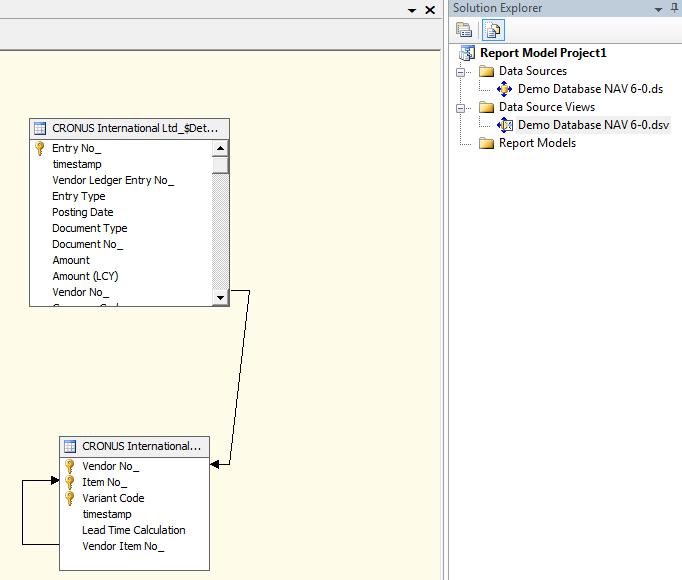Select the Lead Time Calculation column

click(134, 530)
